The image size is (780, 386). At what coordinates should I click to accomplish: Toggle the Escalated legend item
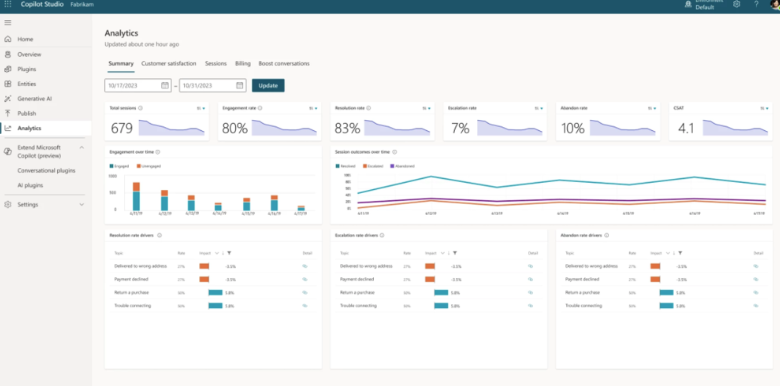tap(373, 166)
